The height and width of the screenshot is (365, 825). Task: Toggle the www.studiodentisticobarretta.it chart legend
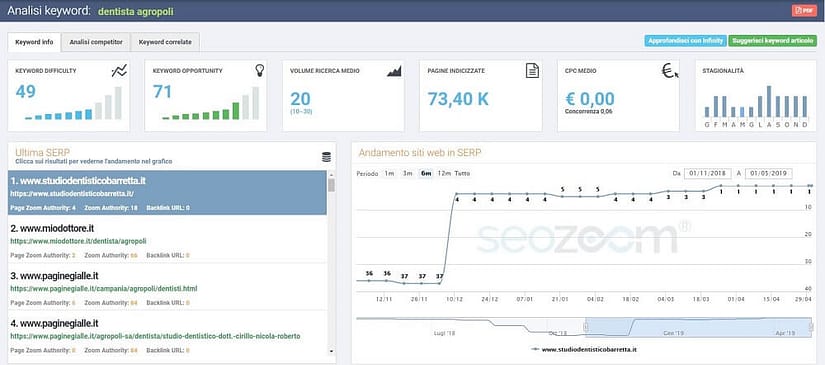pos(583,349)
